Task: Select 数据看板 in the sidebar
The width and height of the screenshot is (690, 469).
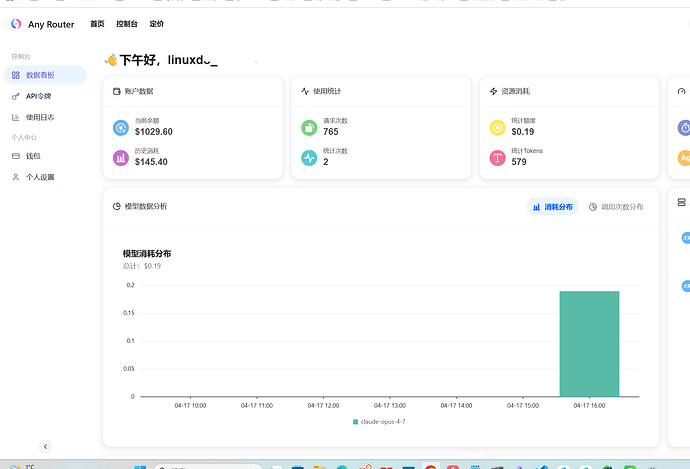Action: click(45, 75)
